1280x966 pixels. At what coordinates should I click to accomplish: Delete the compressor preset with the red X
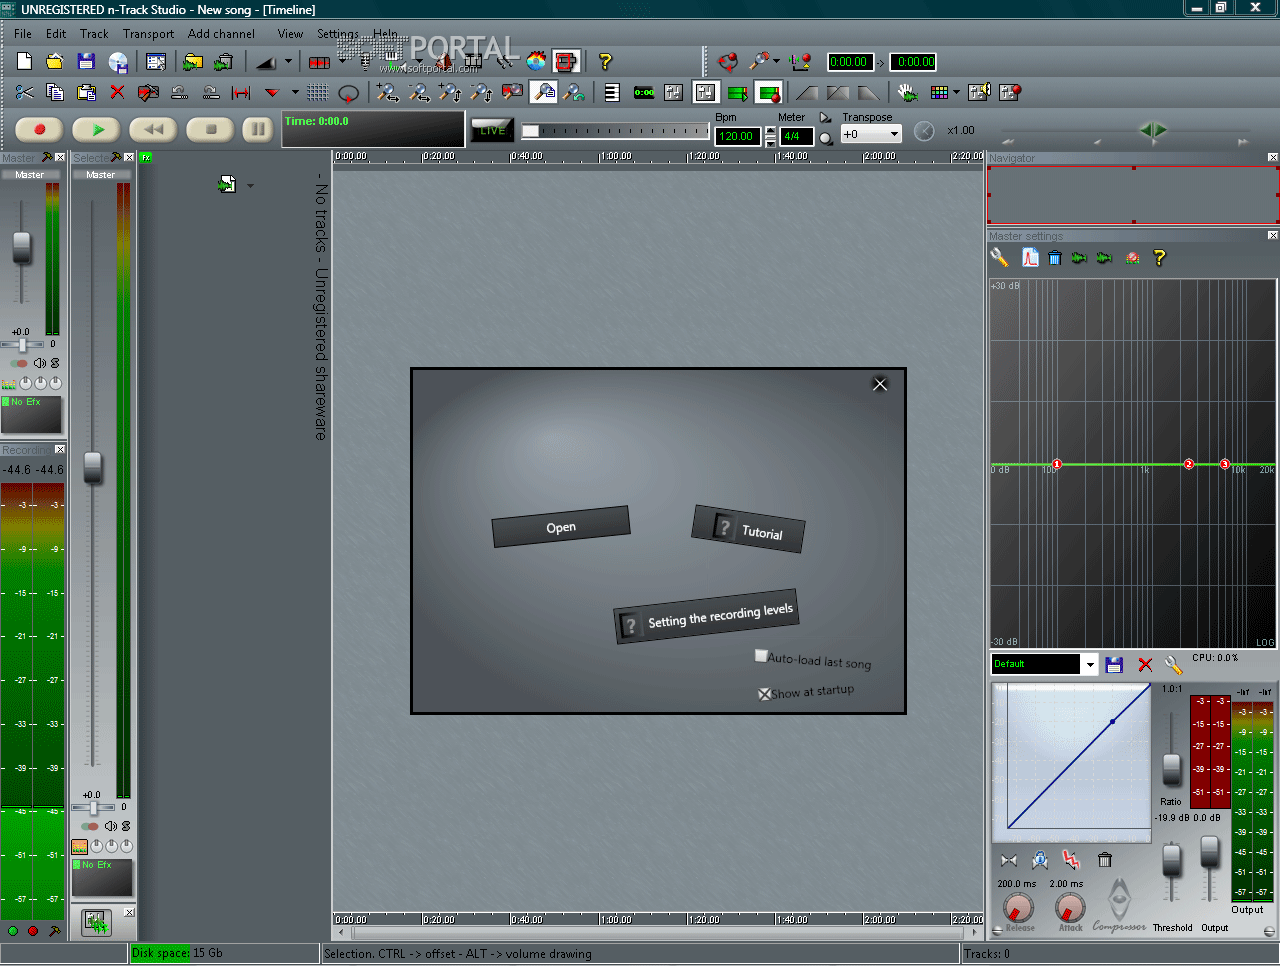(1145, 665)
